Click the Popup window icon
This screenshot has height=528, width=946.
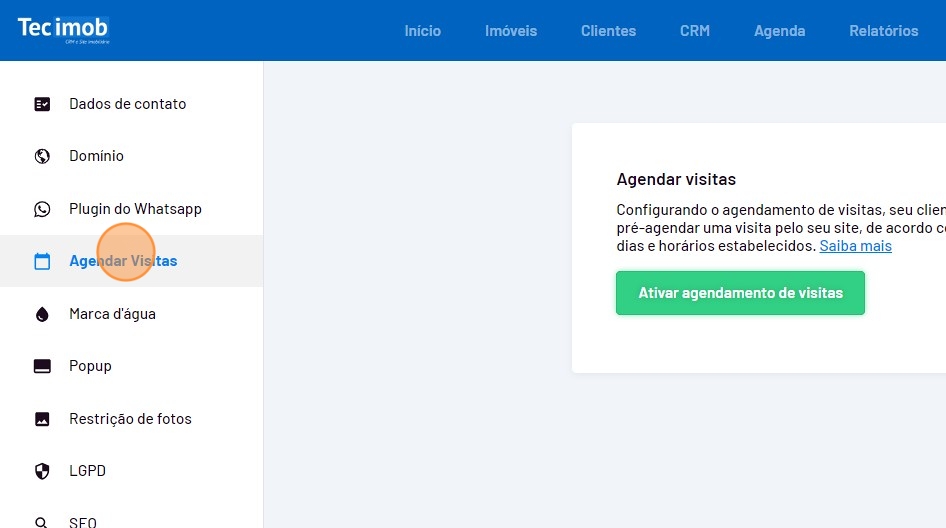42,366
